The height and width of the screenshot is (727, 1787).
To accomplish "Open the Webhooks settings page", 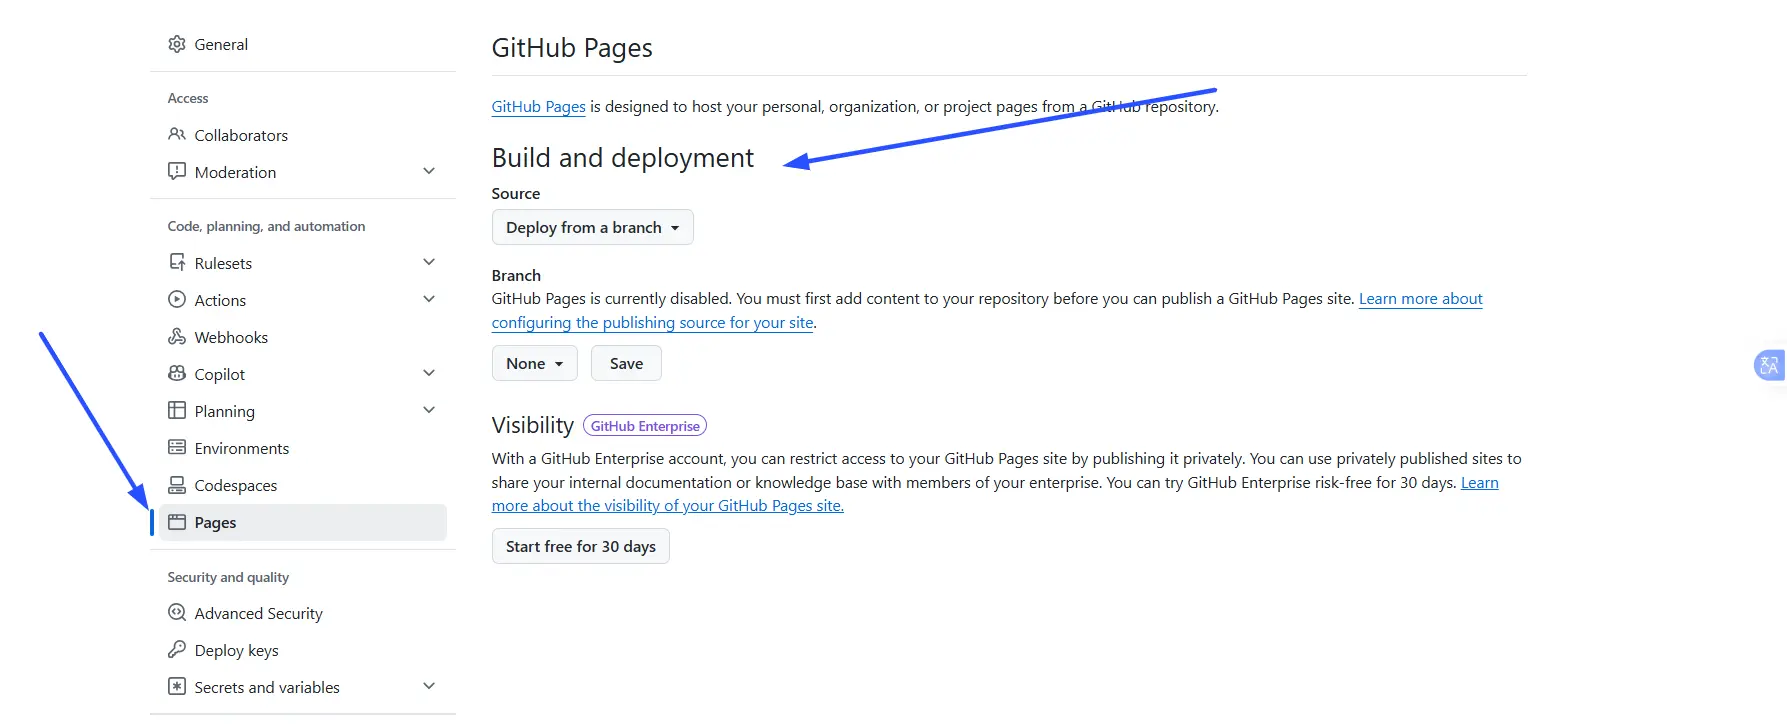I will tap(303, 337).
